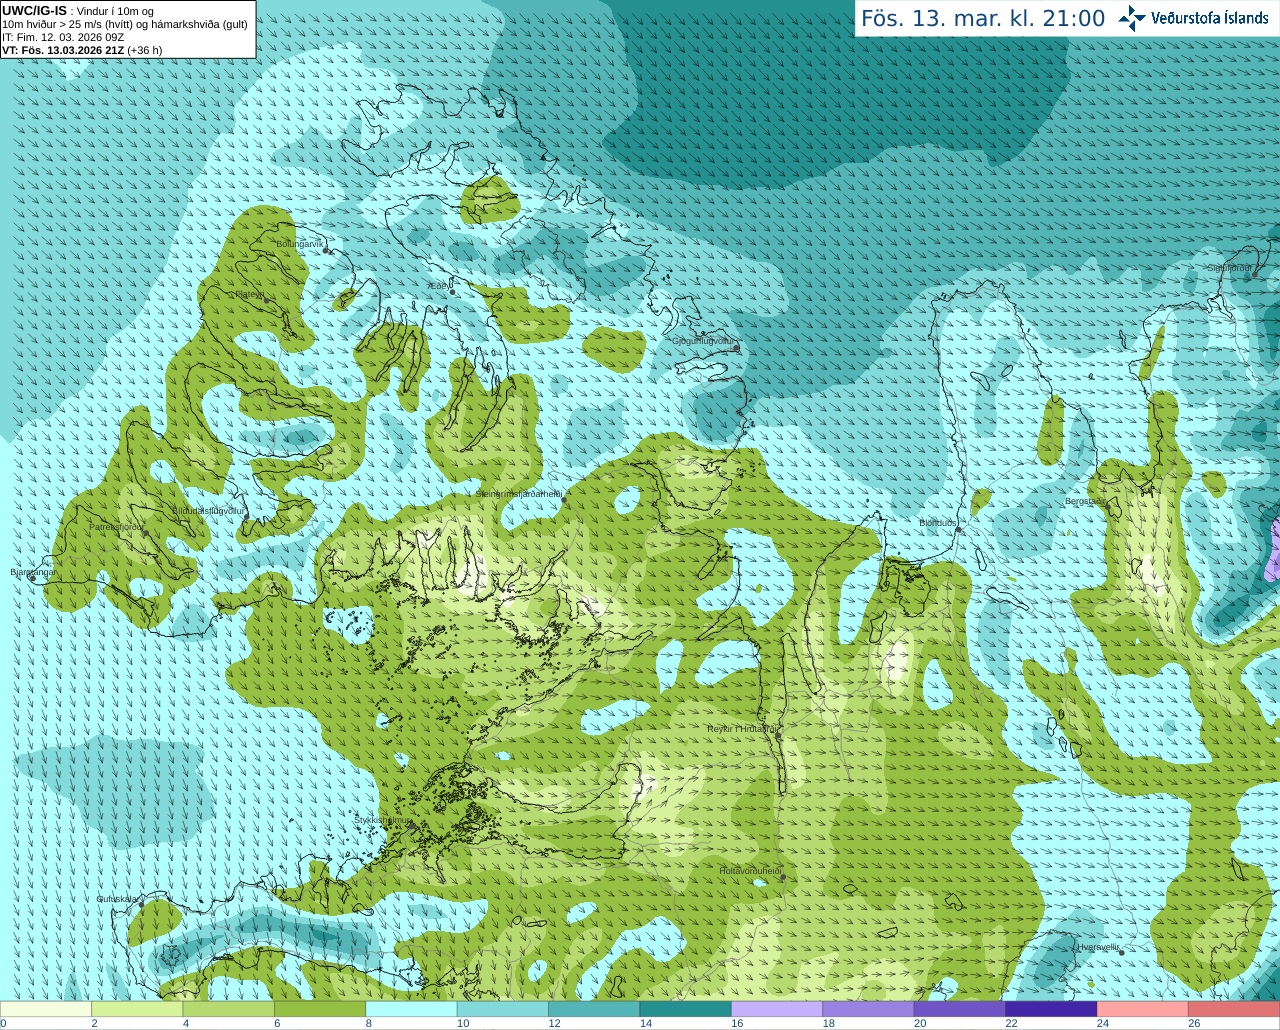Screen dimensions: 1280x1030
Task: Click the Holtavörðuheiði station label
Action: 750,871
